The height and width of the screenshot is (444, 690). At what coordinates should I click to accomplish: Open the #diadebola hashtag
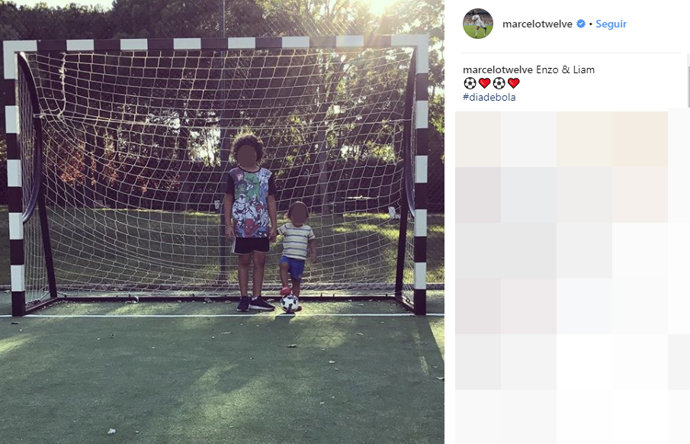point(489,97)
